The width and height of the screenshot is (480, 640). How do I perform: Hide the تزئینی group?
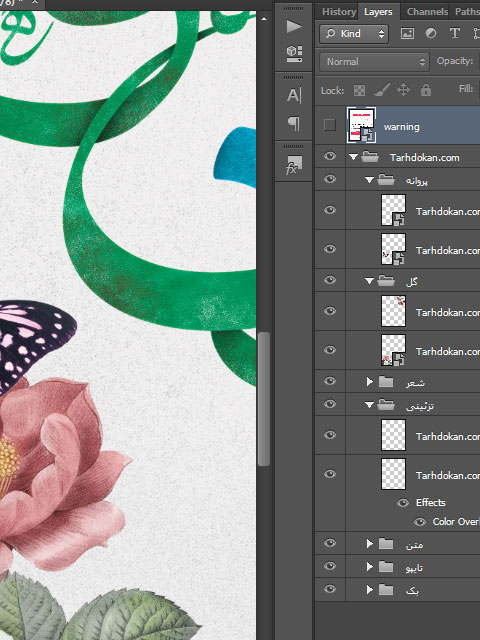point(330,404)
